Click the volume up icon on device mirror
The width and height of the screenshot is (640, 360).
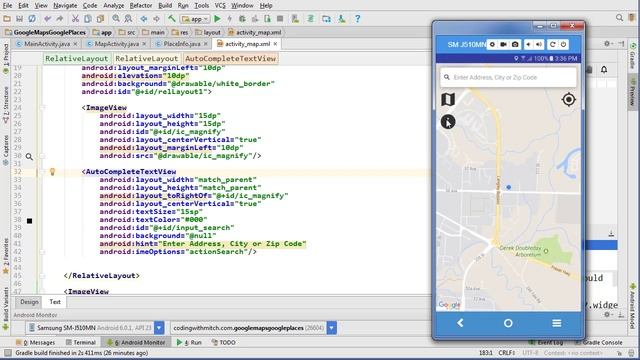(539, 44)
